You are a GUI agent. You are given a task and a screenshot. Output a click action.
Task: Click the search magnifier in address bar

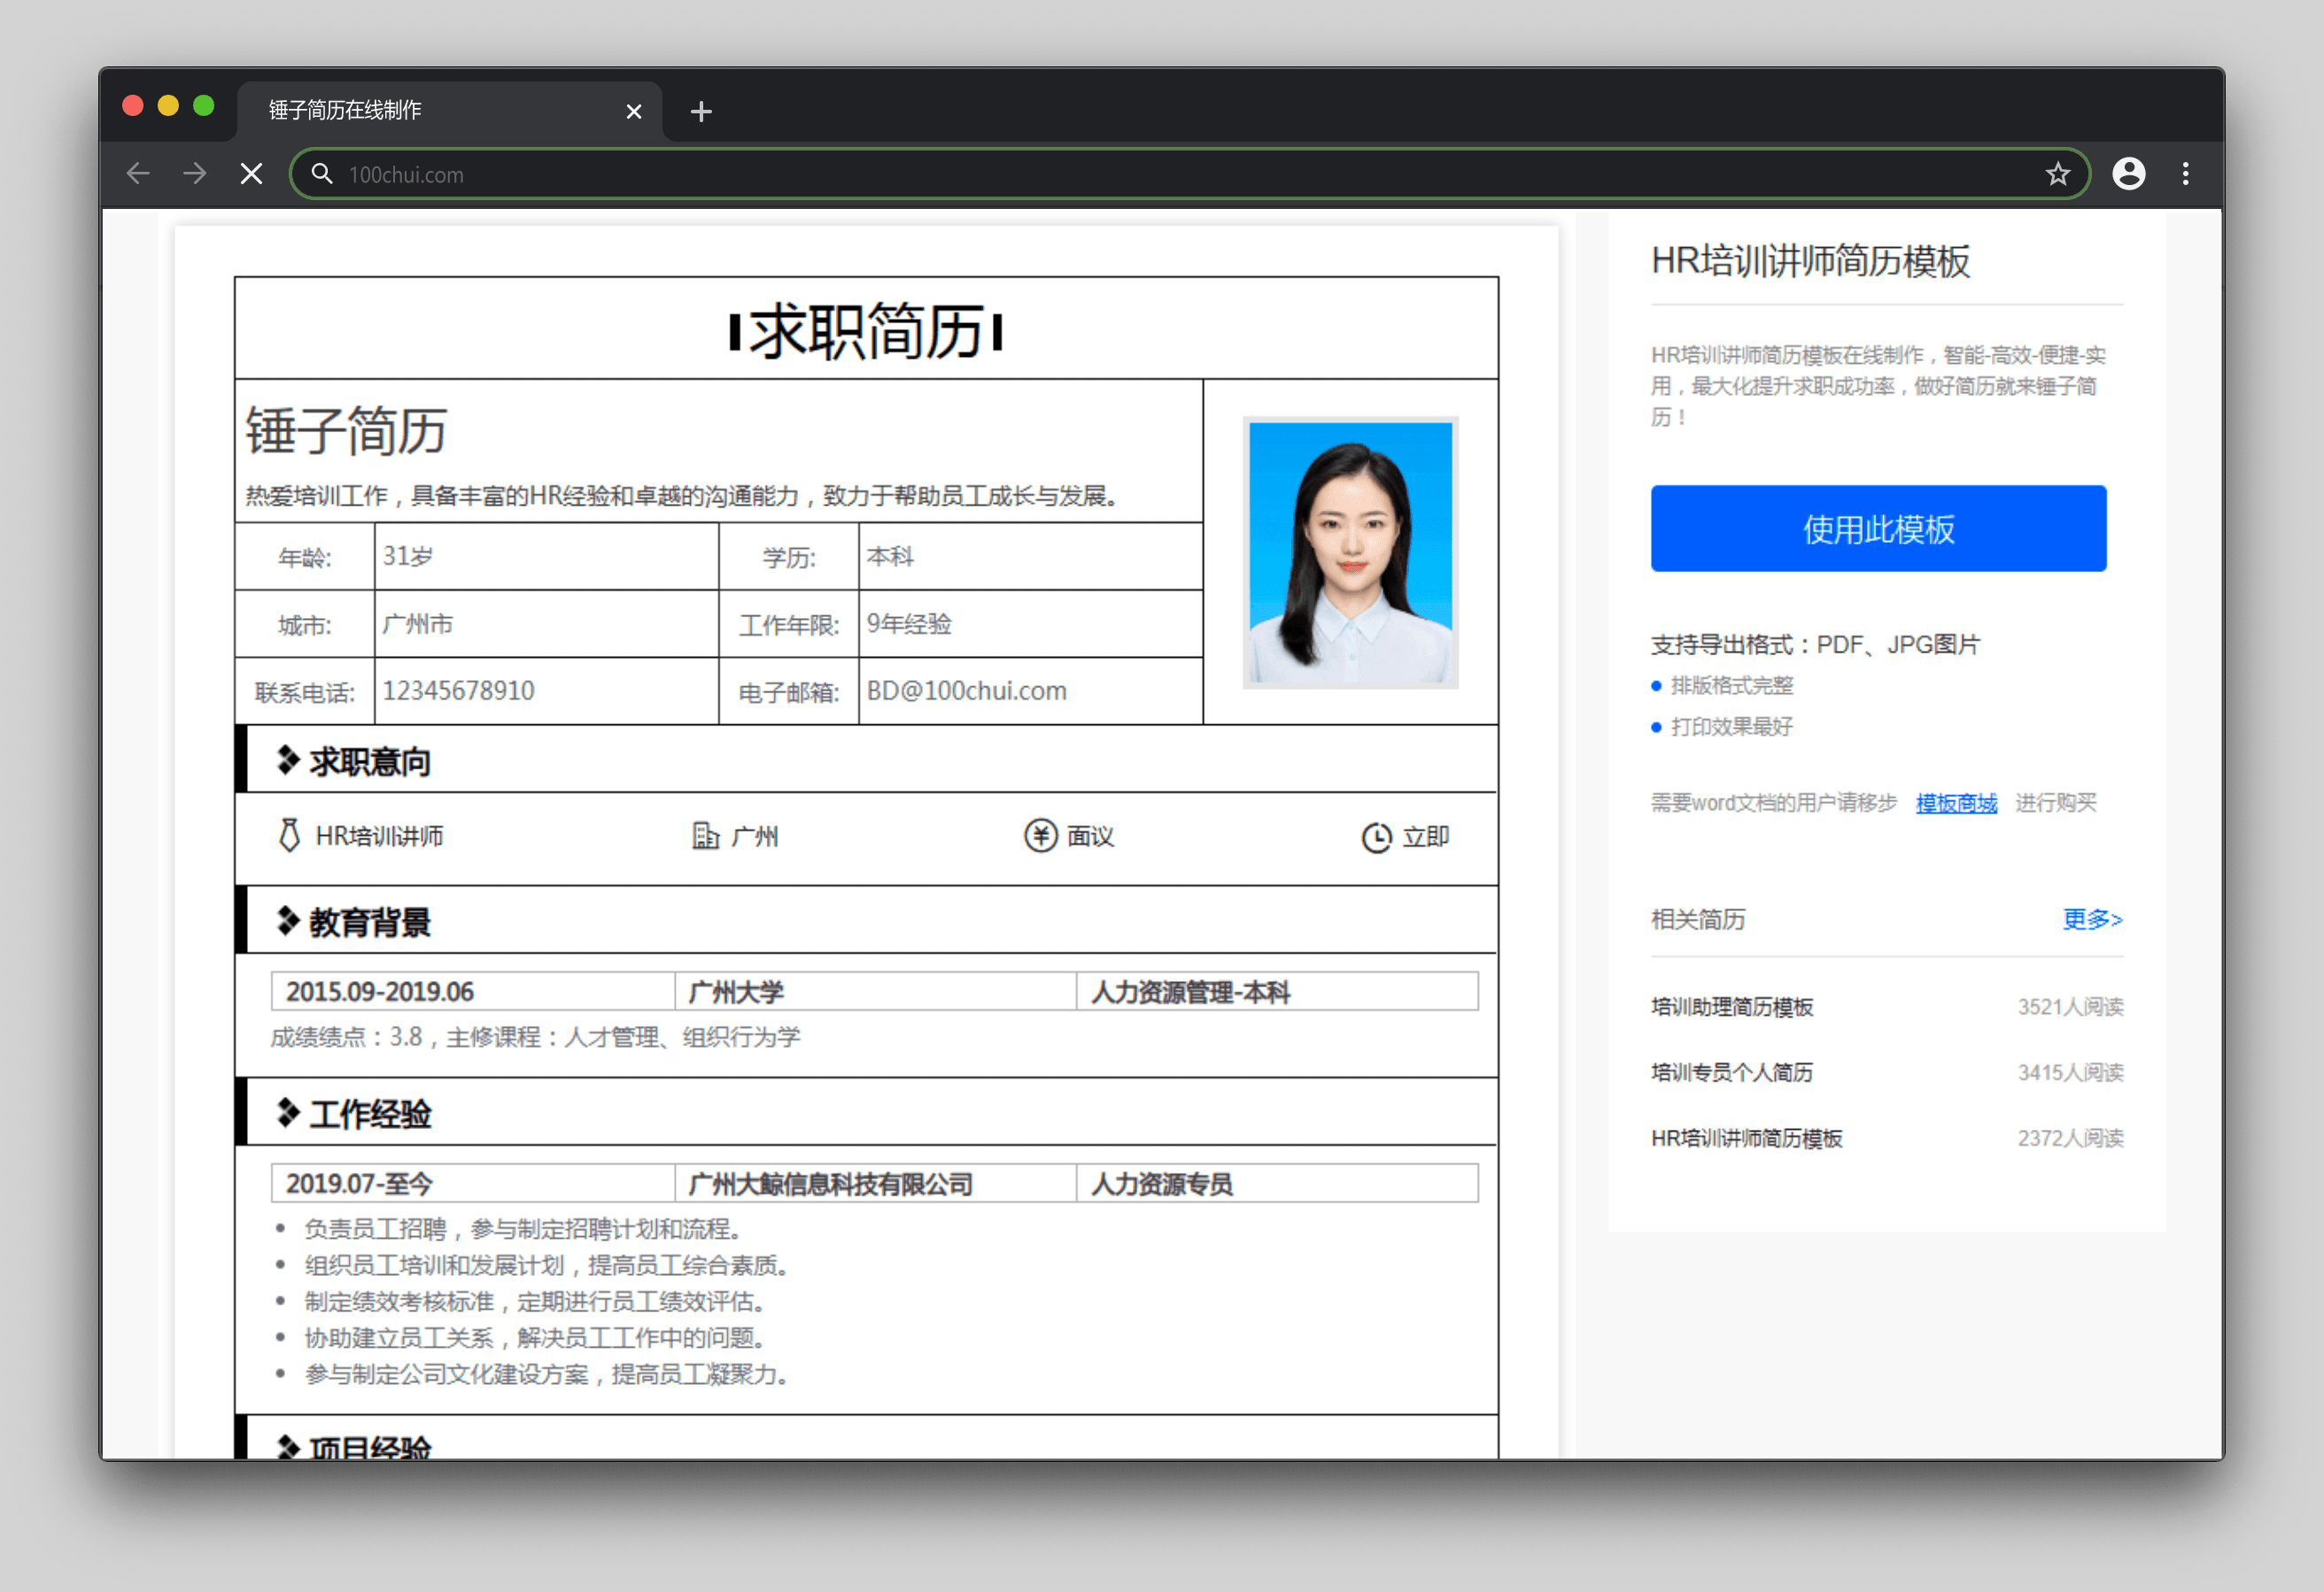(x=322, y=174)
